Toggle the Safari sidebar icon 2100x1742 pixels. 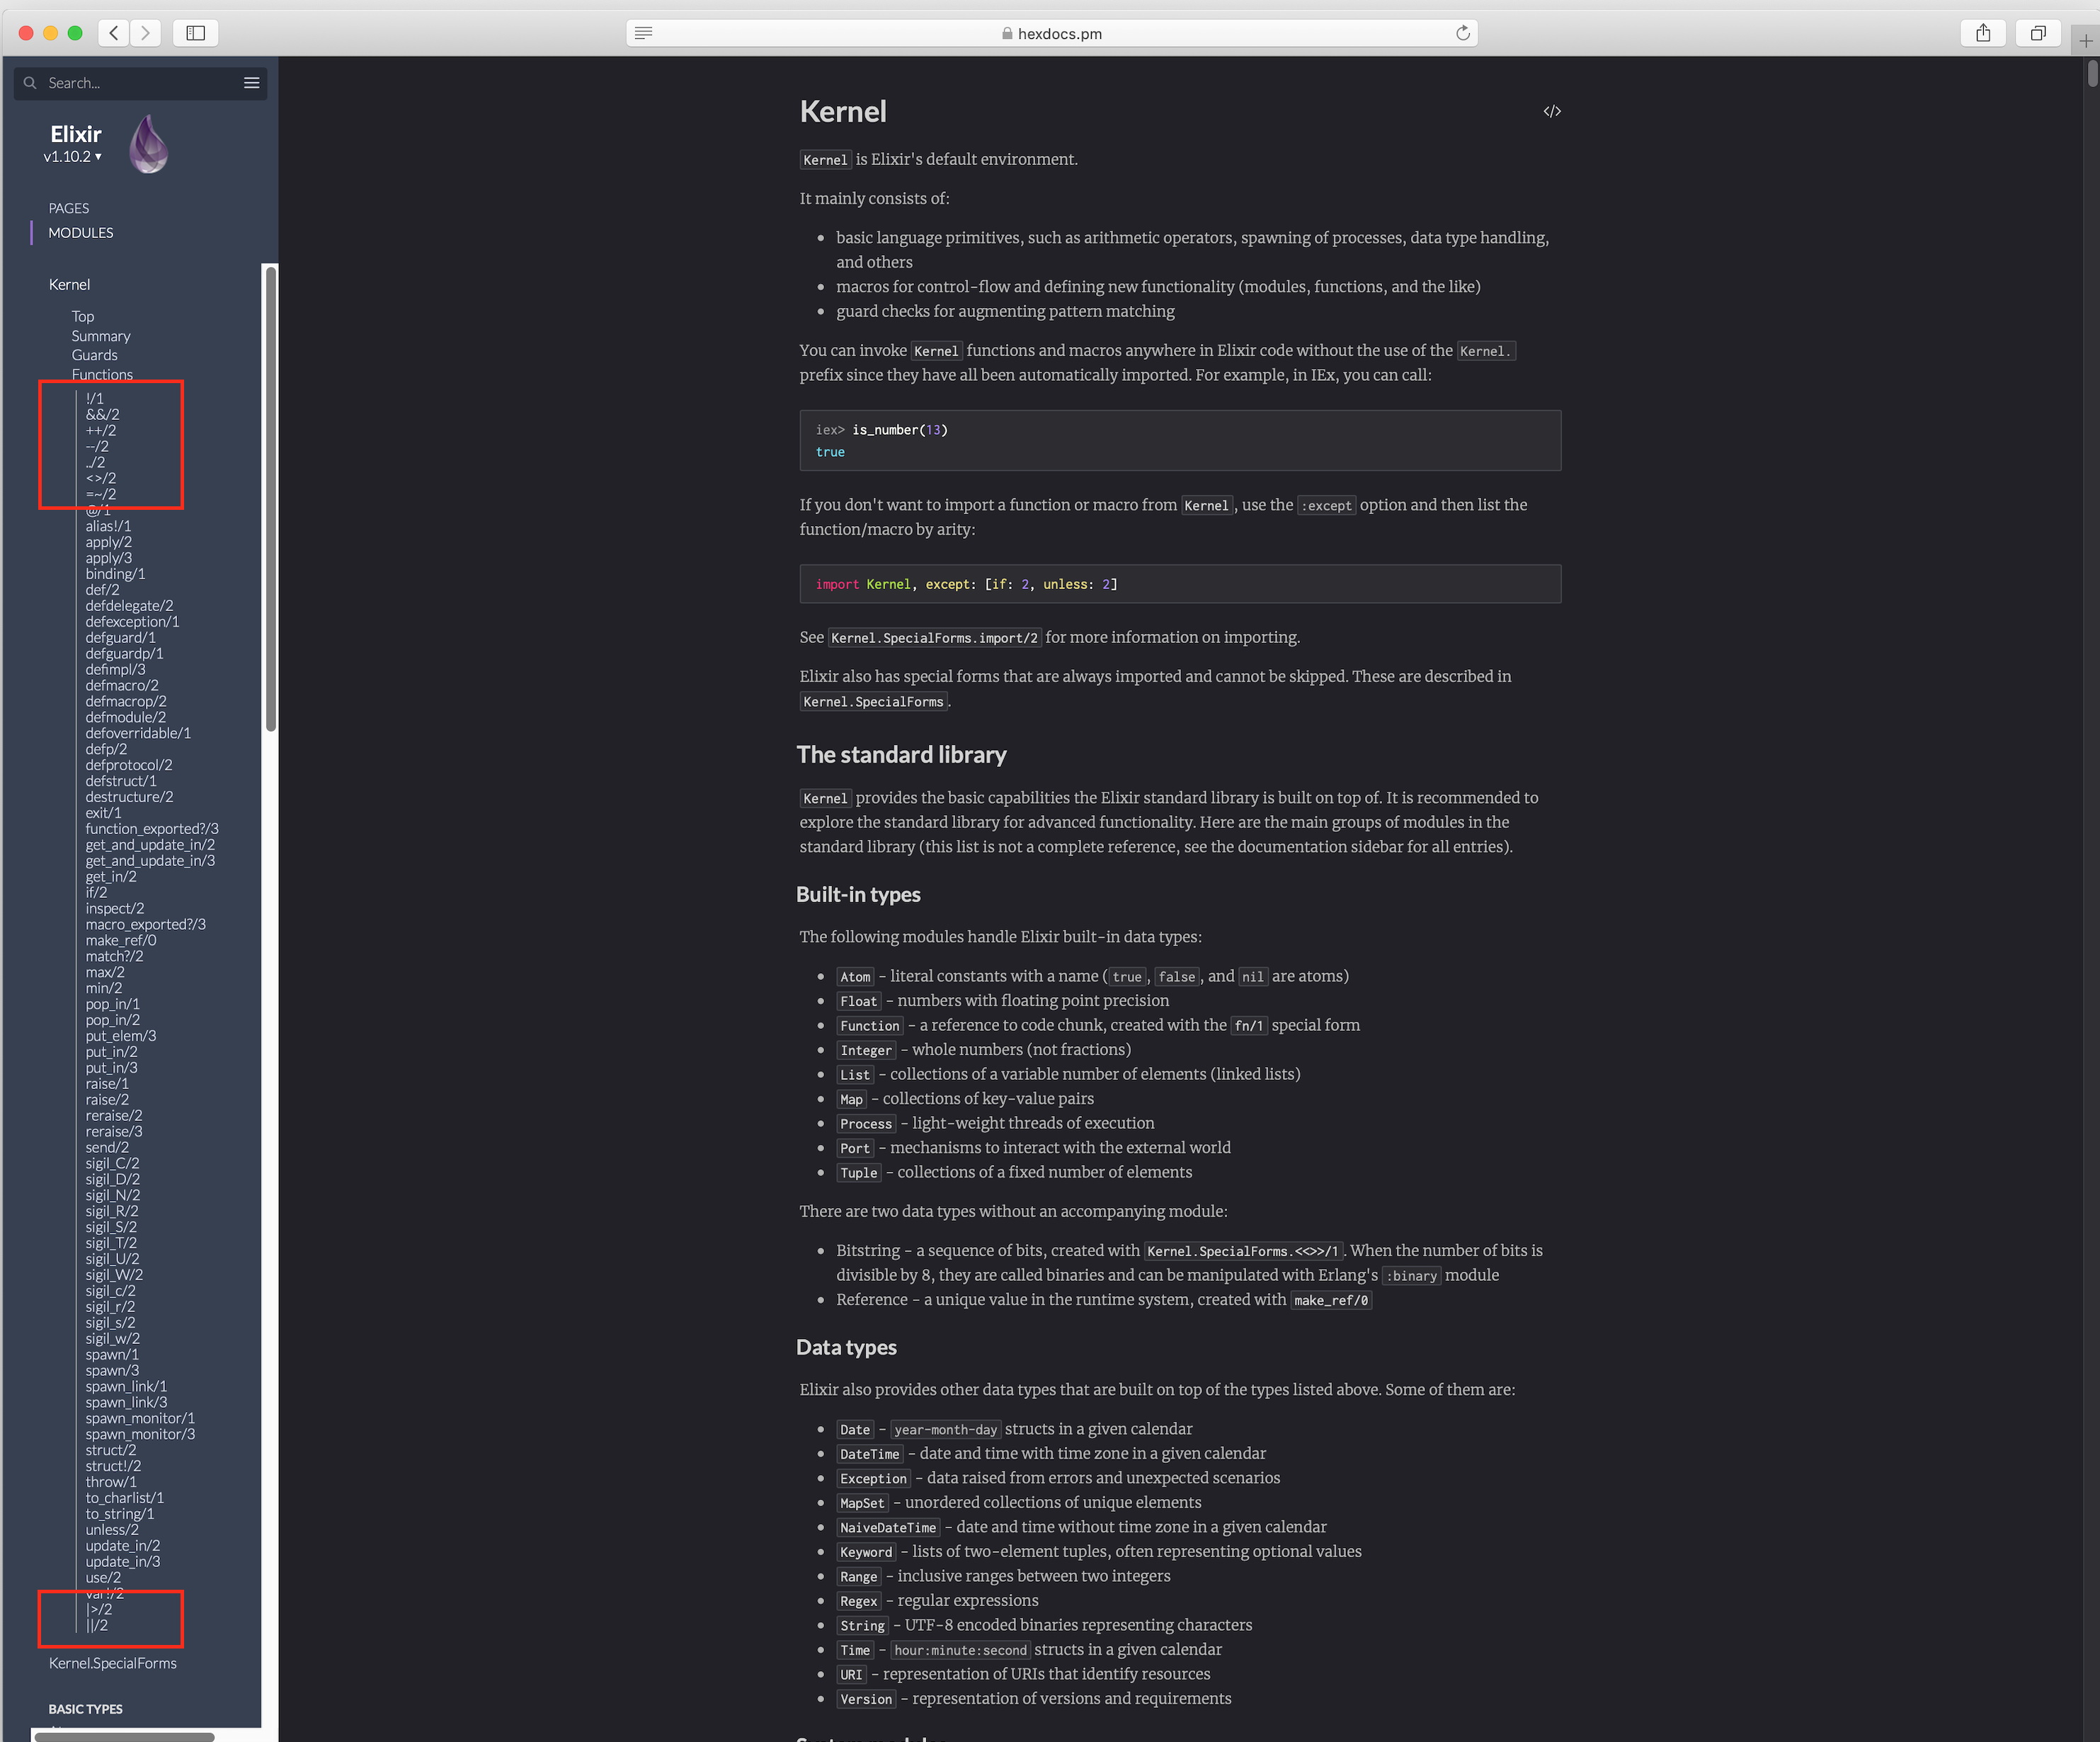pyautogui.click(x=195, y=32)
